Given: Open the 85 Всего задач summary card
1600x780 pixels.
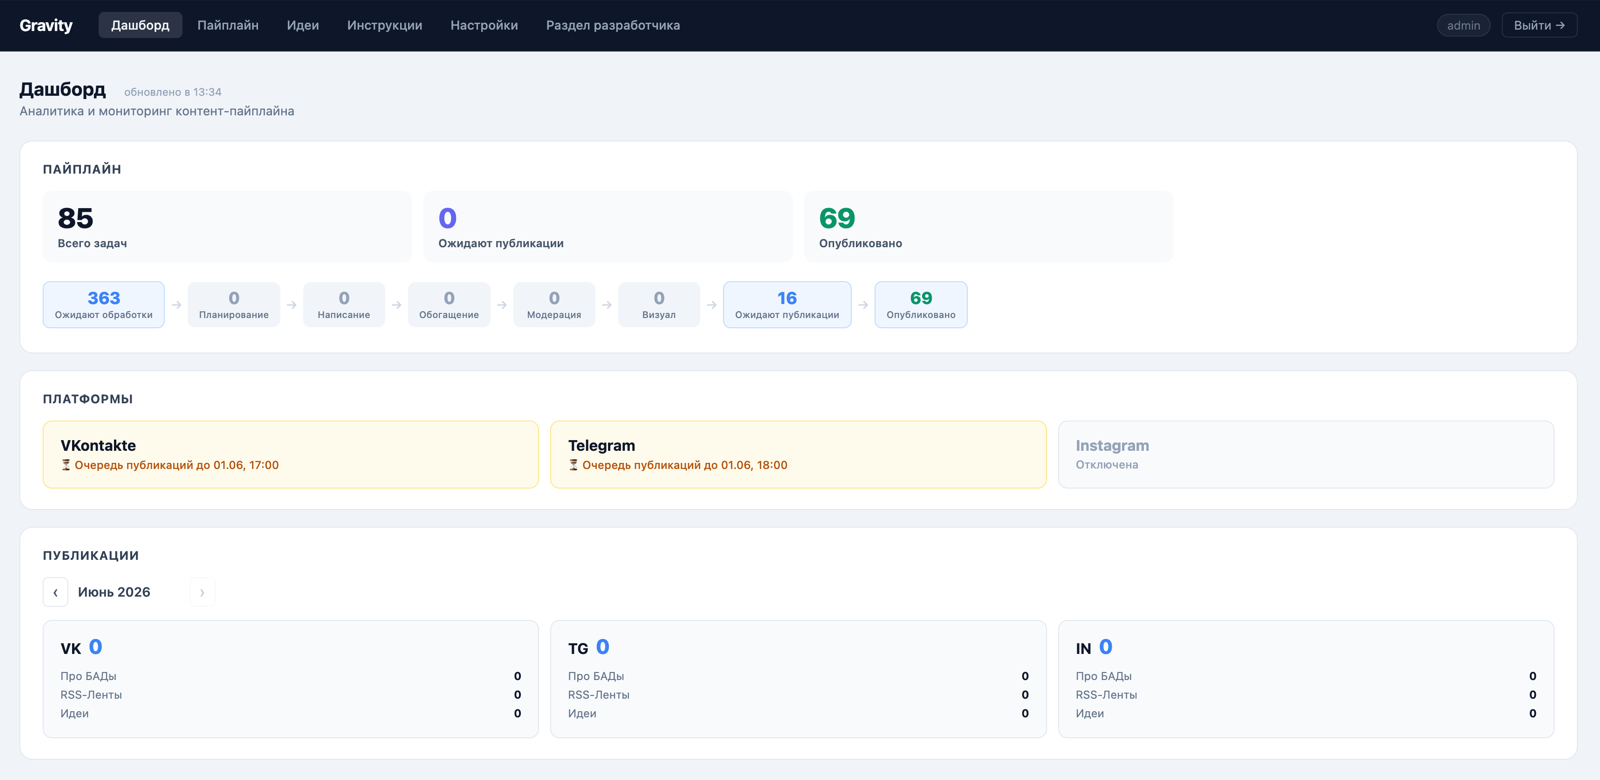Looking at the screenshot, I should tap(227, 227).
